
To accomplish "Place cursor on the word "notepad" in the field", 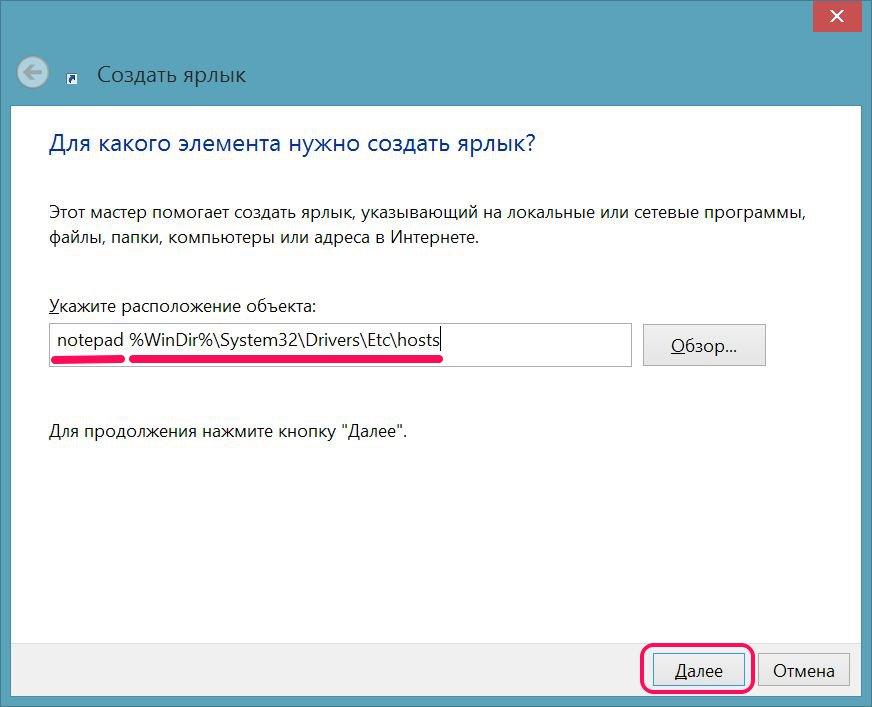I will click(x=89, y=341).
